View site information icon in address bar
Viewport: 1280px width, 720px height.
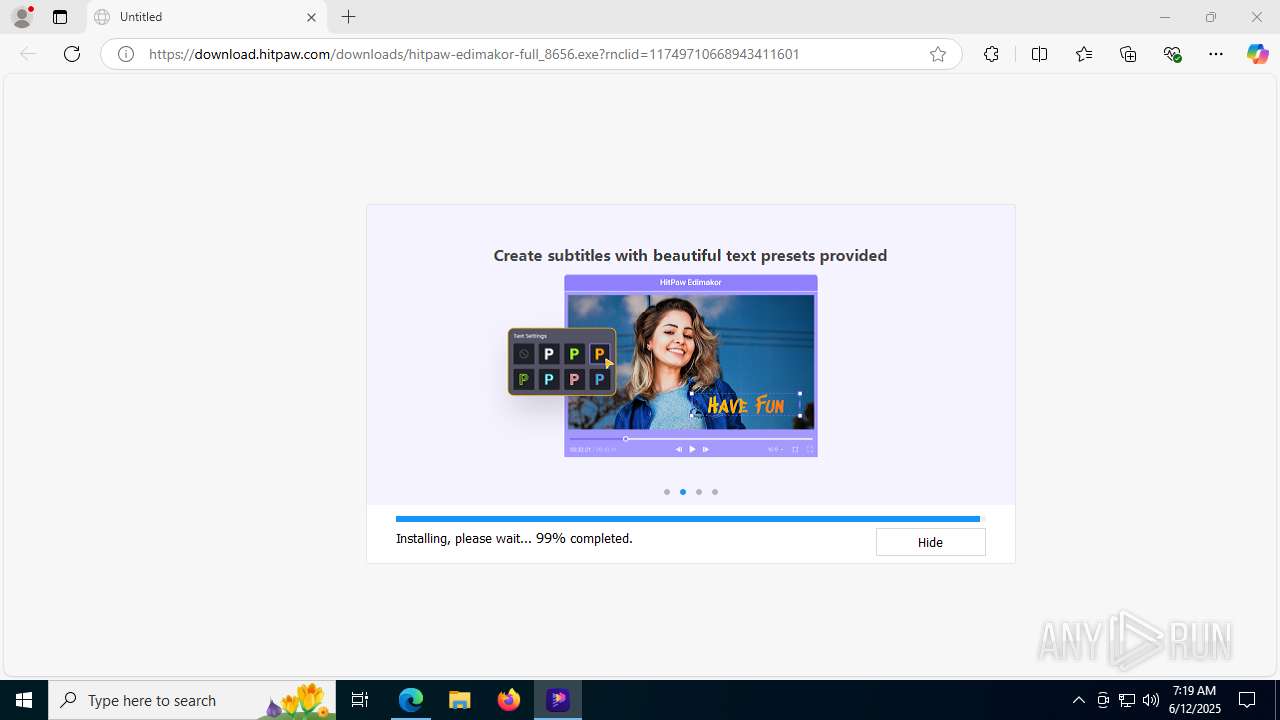point(126,54)
